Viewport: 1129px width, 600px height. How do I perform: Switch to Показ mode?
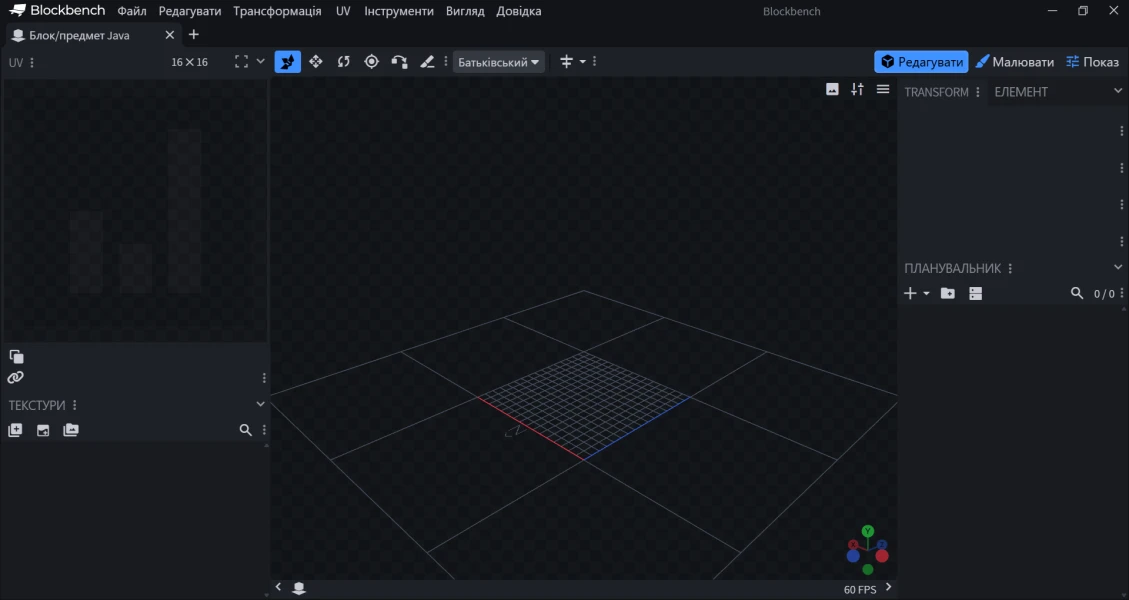1092,62
